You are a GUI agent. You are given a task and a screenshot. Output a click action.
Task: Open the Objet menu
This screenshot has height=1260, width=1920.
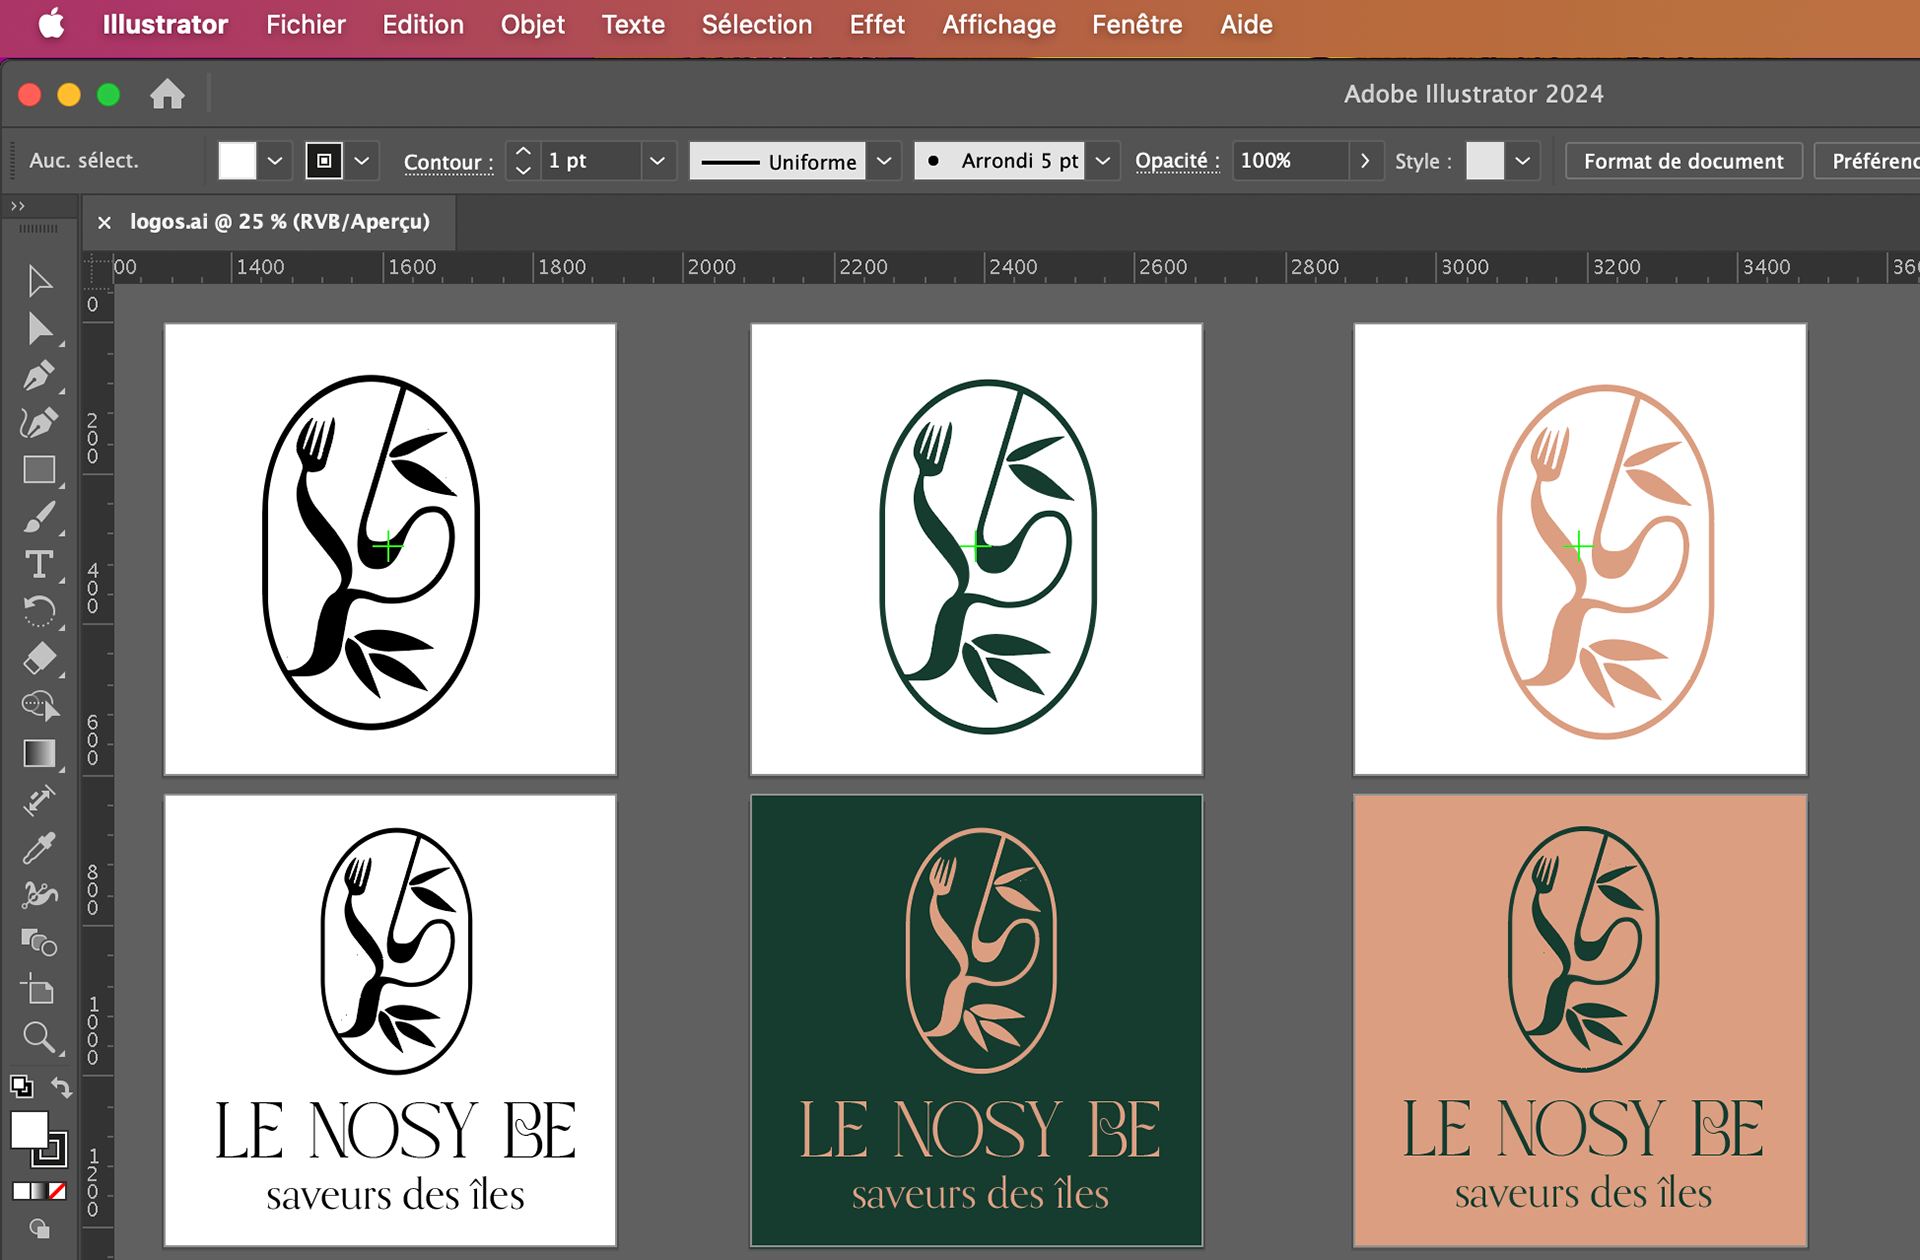[x=532, y=24]
